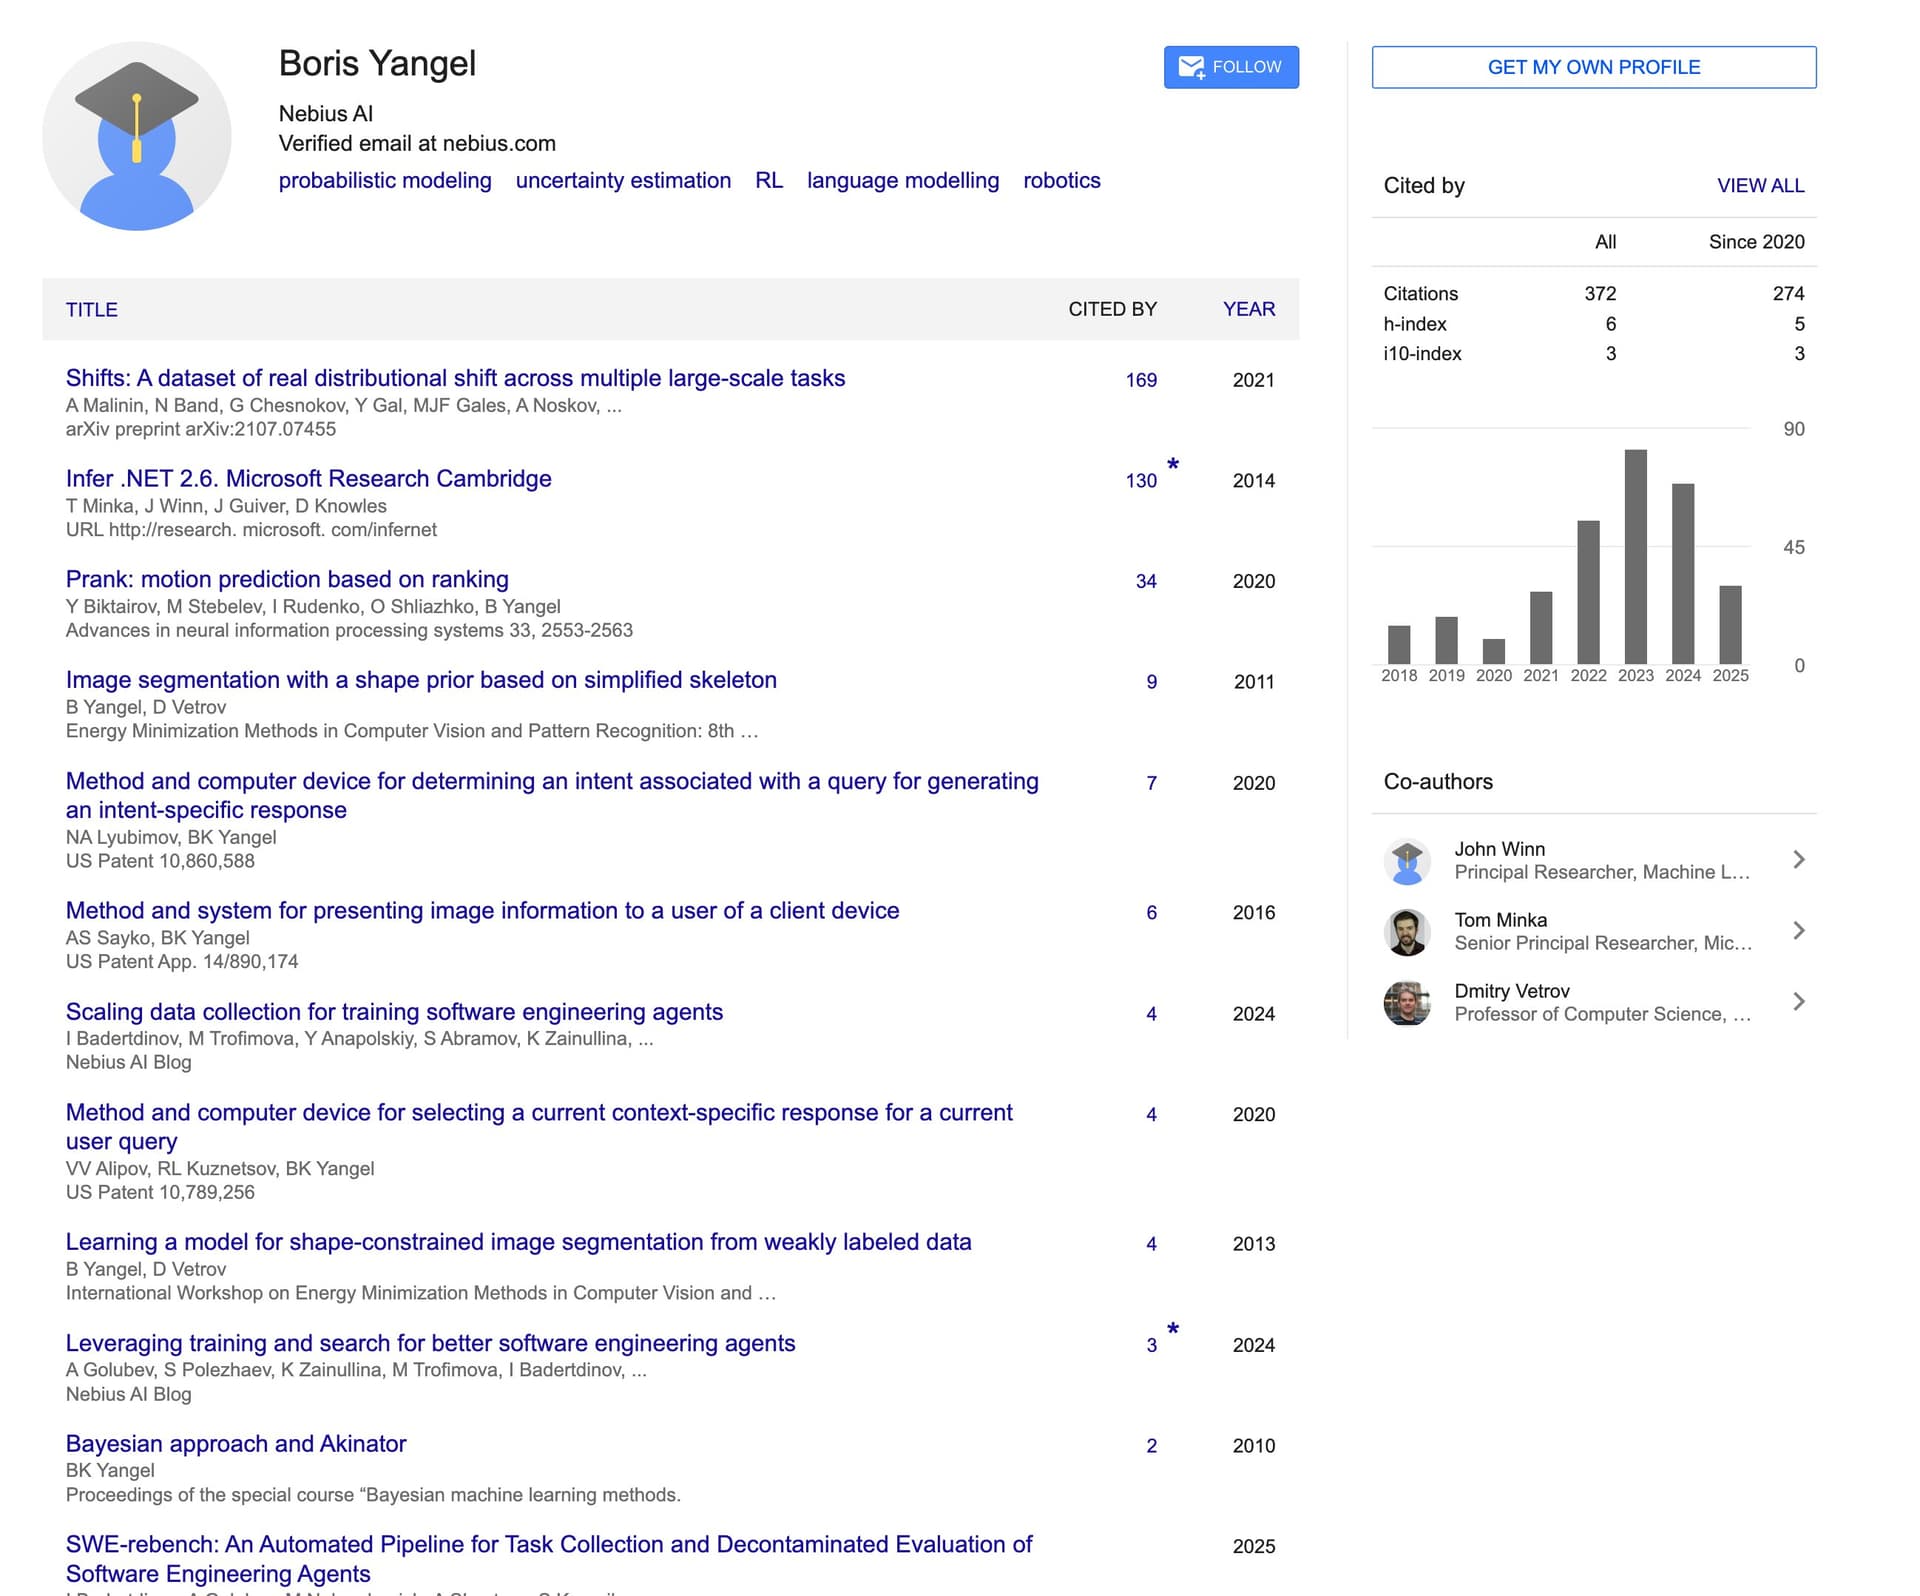Open John Winn's avatar icon
This screenshot has height=1596, width=1920.
tap(1407, 861)
